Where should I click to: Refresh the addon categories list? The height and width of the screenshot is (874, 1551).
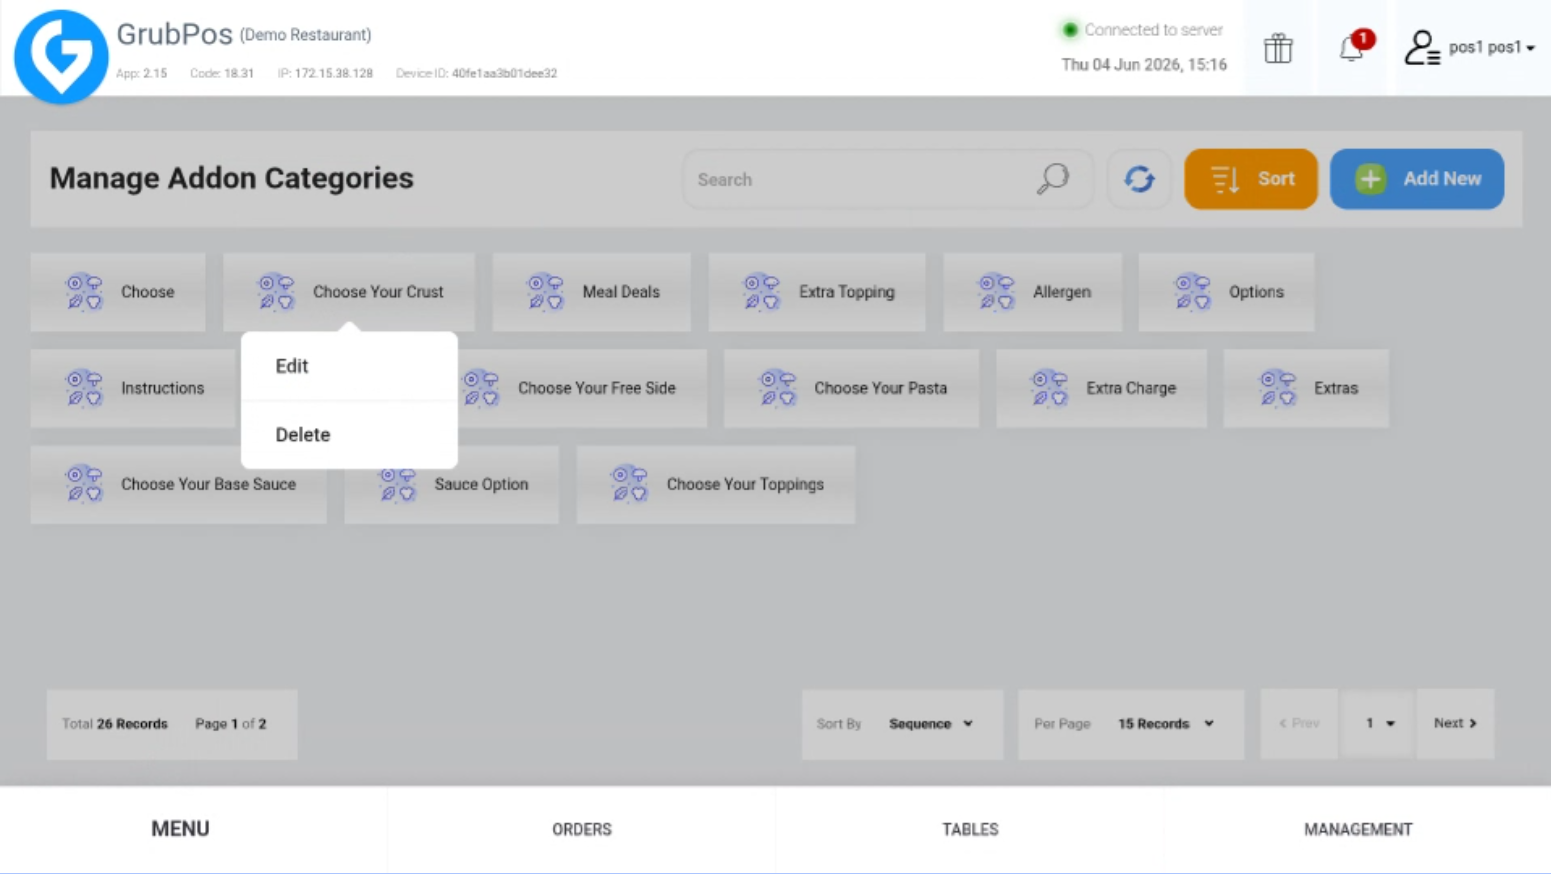click(1139, 179)
